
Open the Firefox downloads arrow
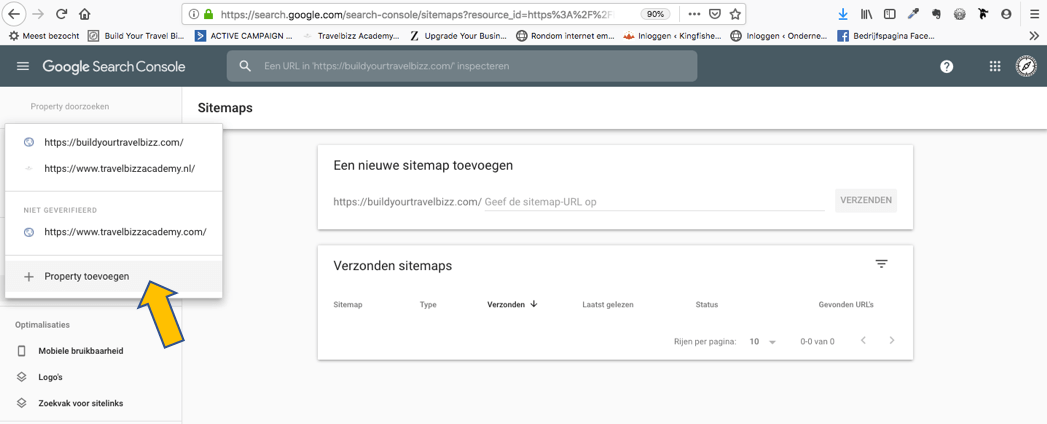[843, 13]
